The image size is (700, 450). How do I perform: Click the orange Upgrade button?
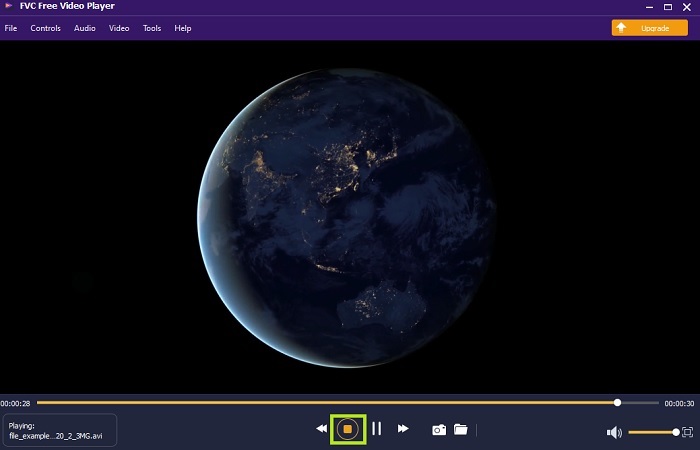pos(650,28)
